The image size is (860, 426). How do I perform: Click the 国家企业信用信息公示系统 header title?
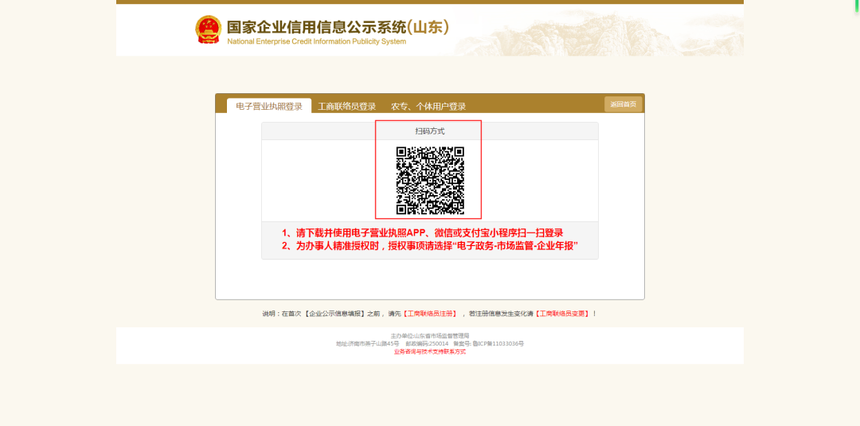[x=338, y=27]
